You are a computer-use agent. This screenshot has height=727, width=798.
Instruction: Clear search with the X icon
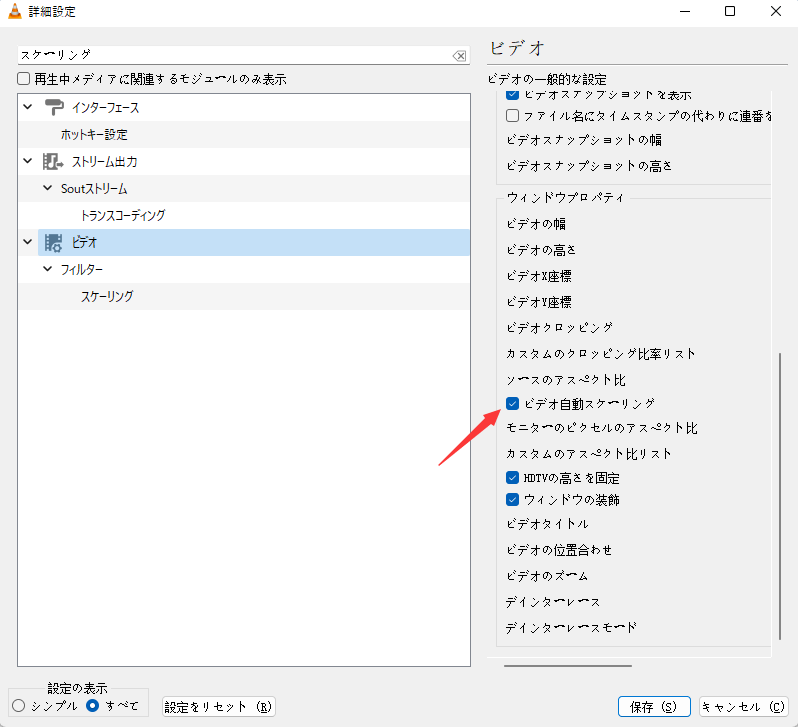pyautogui.click(x=459, y=56)
